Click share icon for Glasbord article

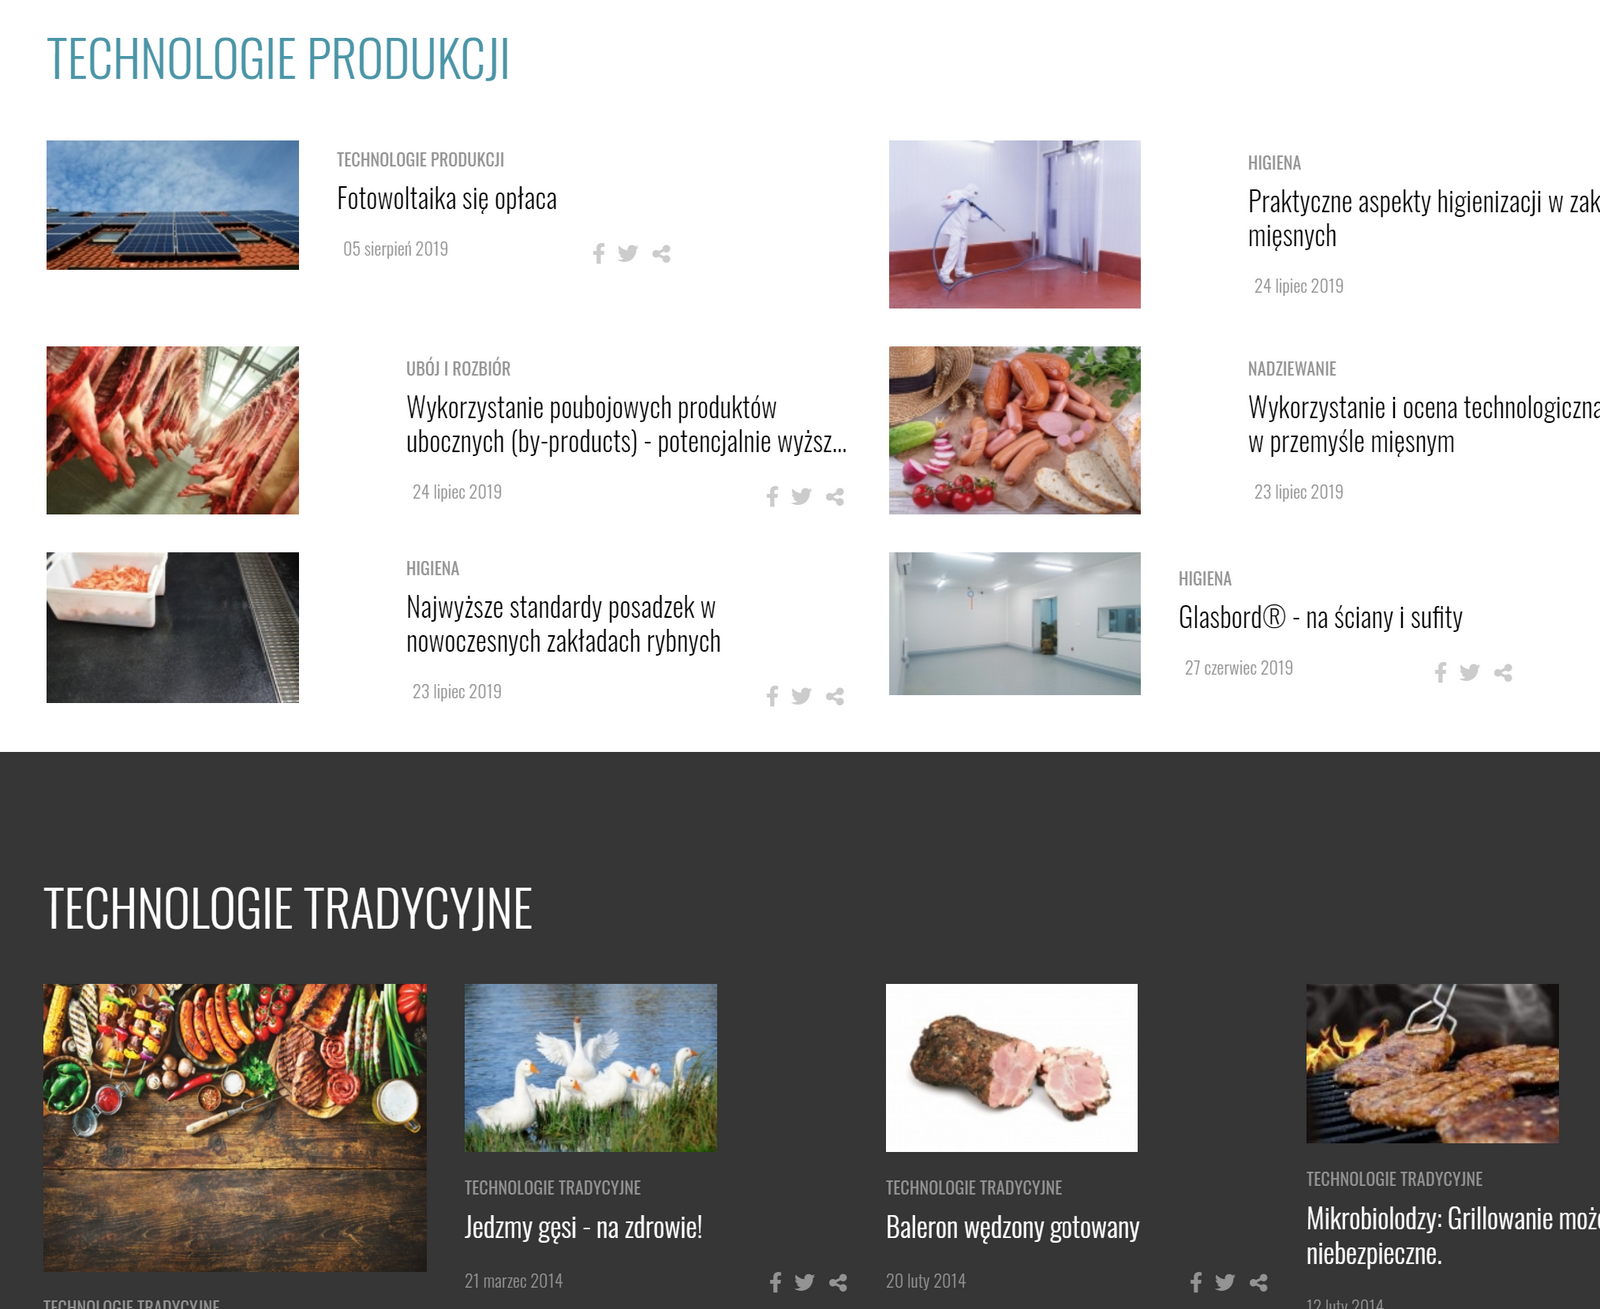(x=1503, y=673)
